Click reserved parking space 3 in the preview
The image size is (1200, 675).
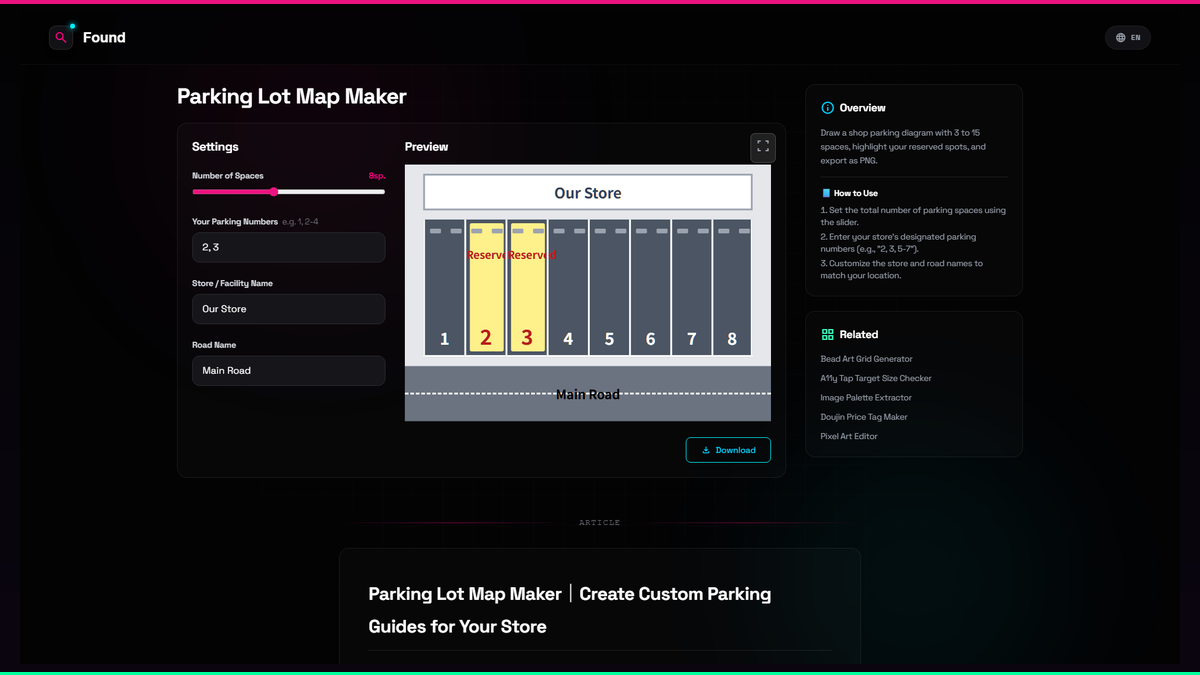coord(527,287)
